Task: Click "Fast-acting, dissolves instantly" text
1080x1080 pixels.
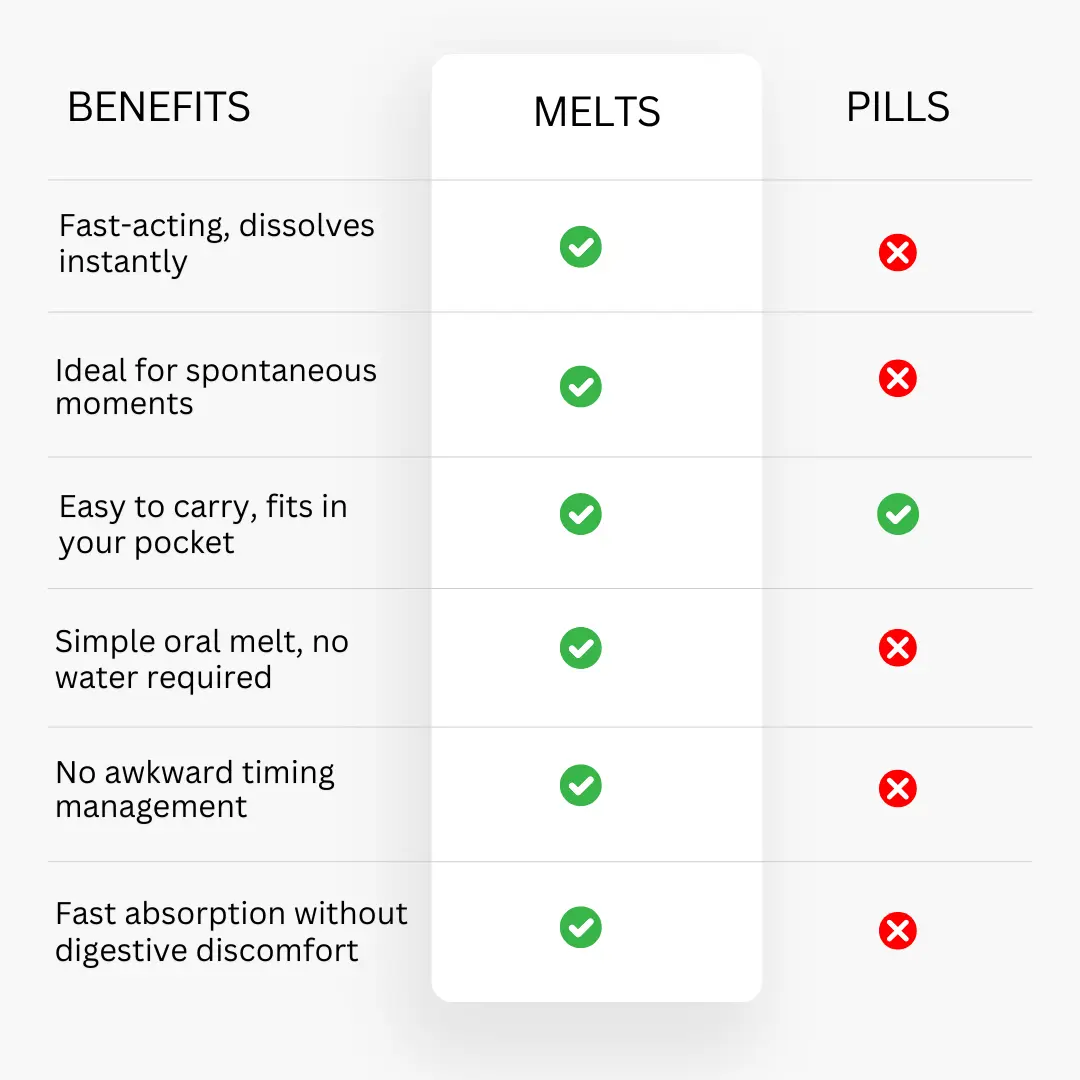Action: pyautogui.click(x=216, y=243)
